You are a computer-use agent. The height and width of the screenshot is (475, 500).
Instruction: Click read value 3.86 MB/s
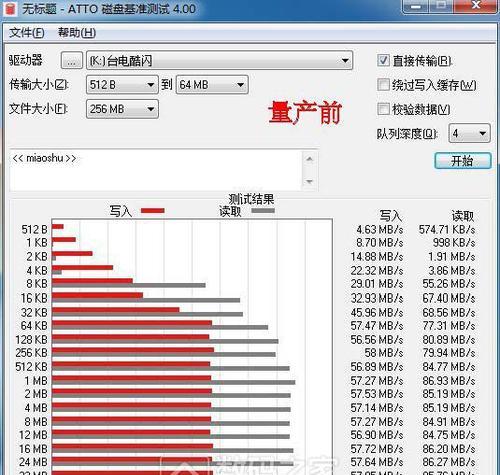tap(452, 270)
